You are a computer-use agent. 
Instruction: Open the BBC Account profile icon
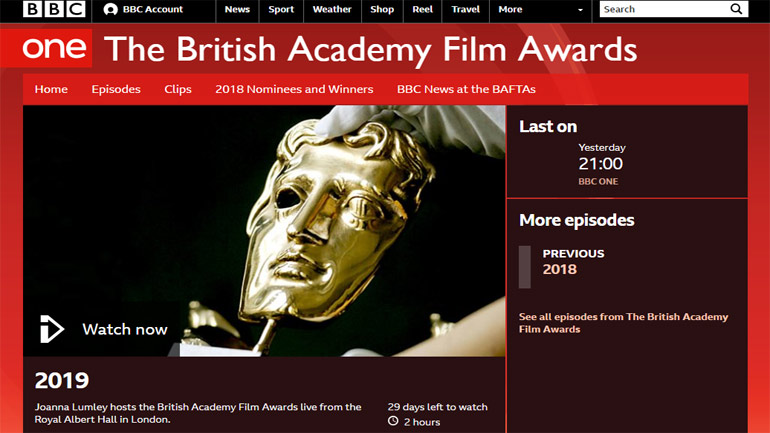(x=110, y=9)
